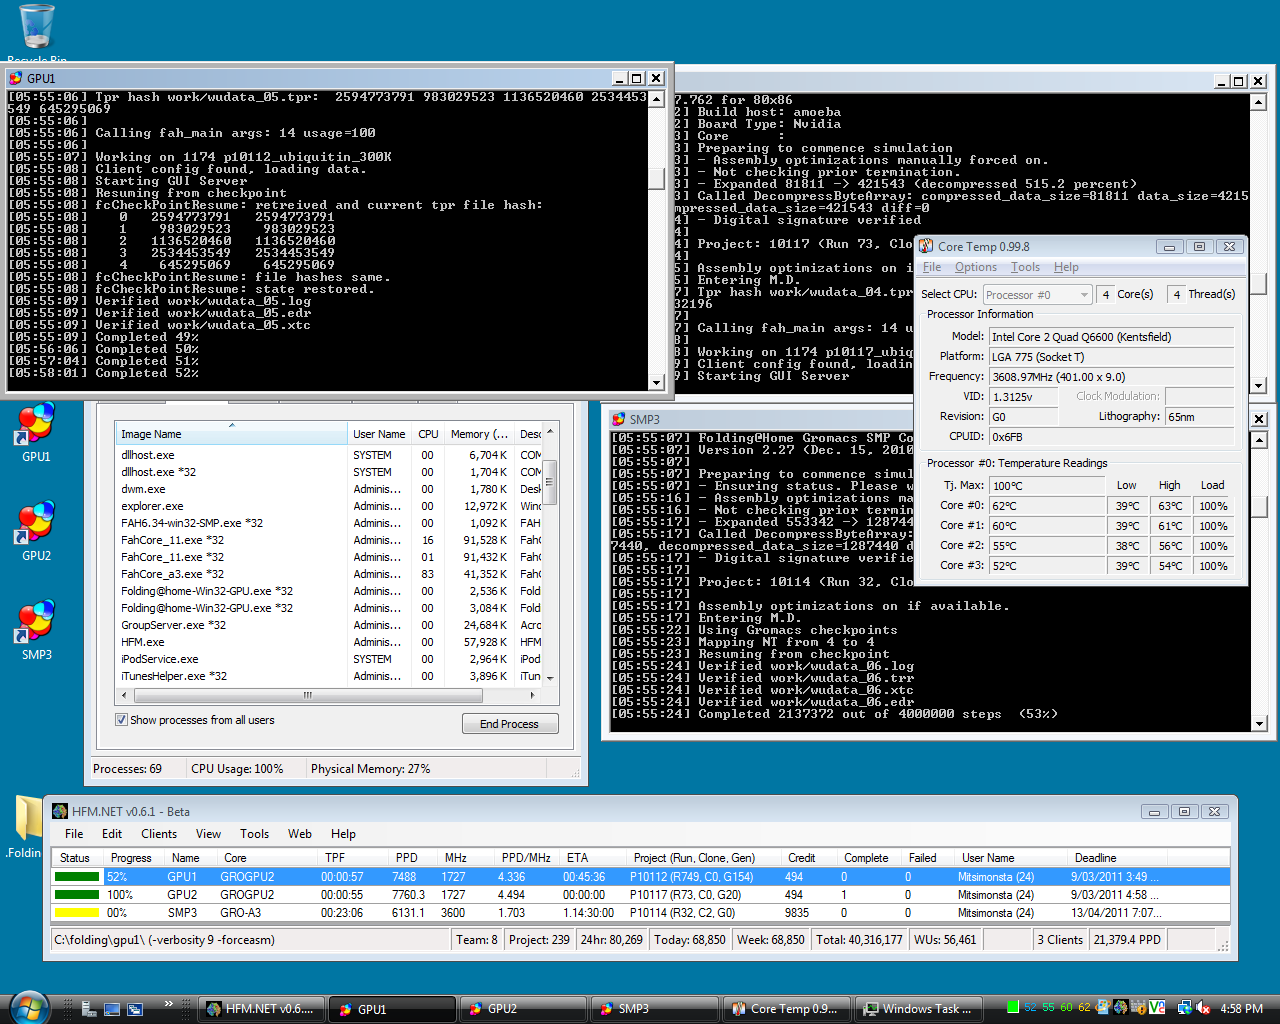Open HFM.NET Edit menu
The height and width of the screenshot is (1024, 1280).
[x=112, y=834]
